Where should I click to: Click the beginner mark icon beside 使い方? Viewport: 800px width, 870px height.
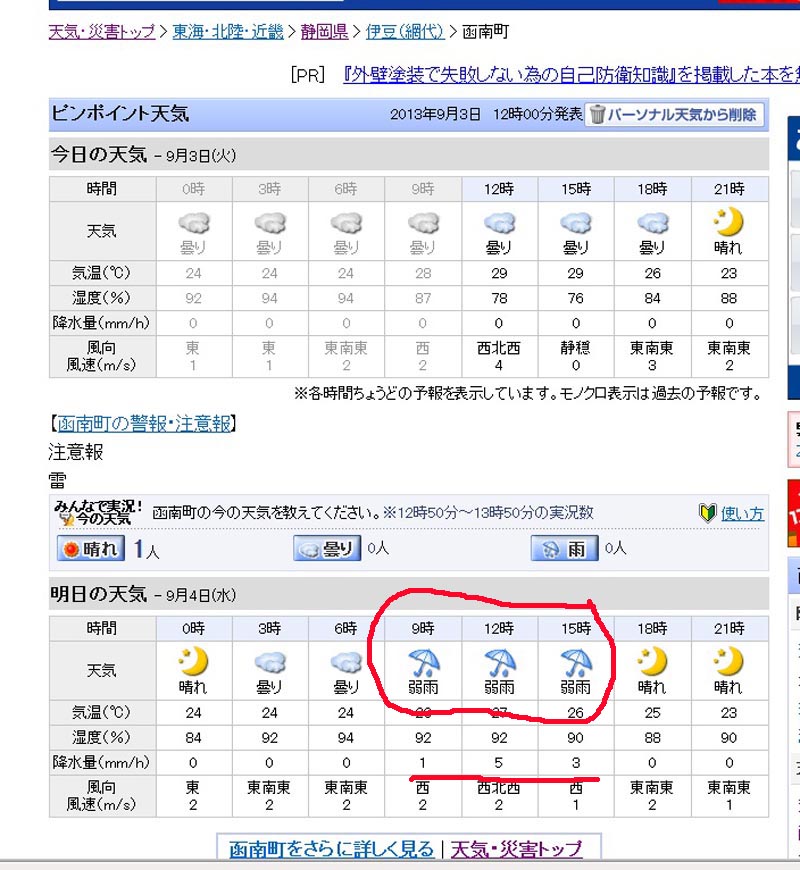click(x=707, y=513)
